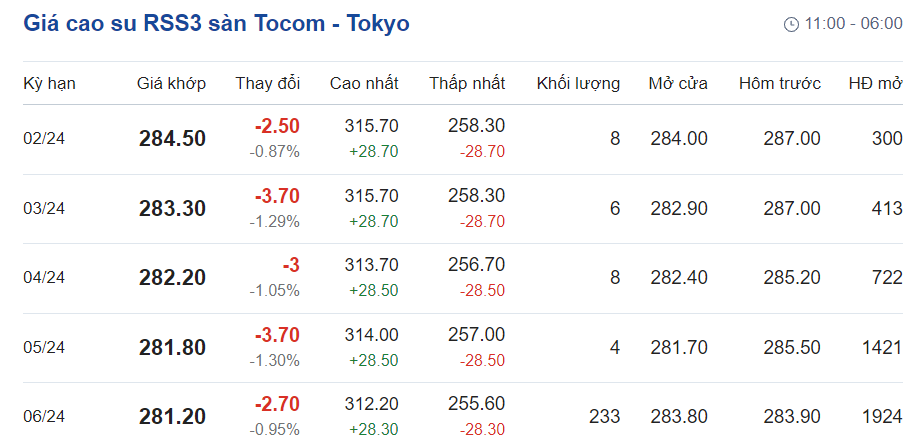917x447 pixels.
Task: Select the Thấp nhất column header
Action: pyautogui.click(x=467, y=83)
